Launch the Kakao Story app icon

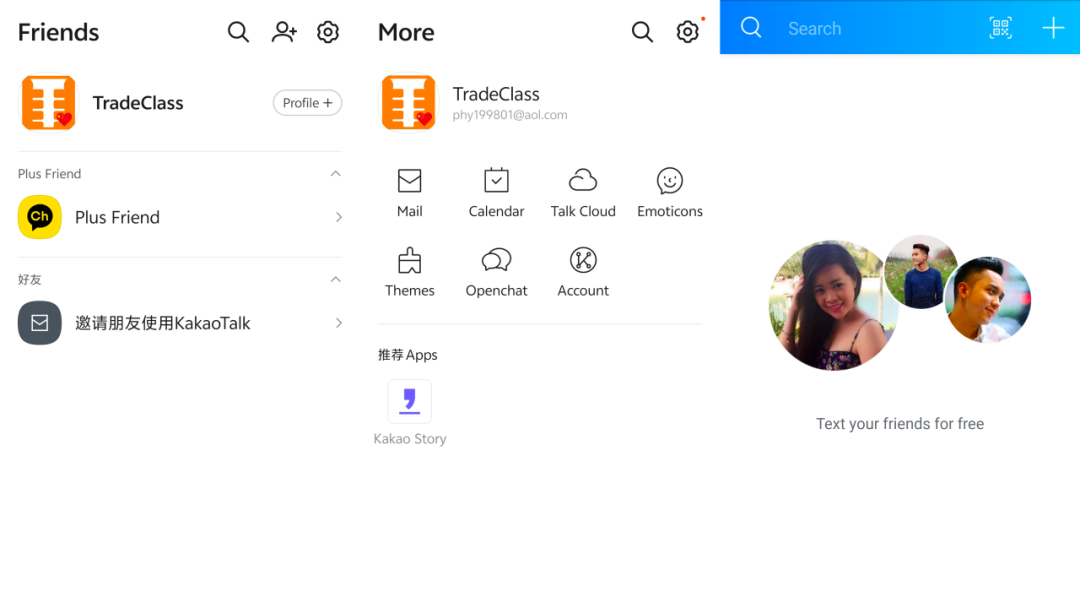click(x=410, y=402)
